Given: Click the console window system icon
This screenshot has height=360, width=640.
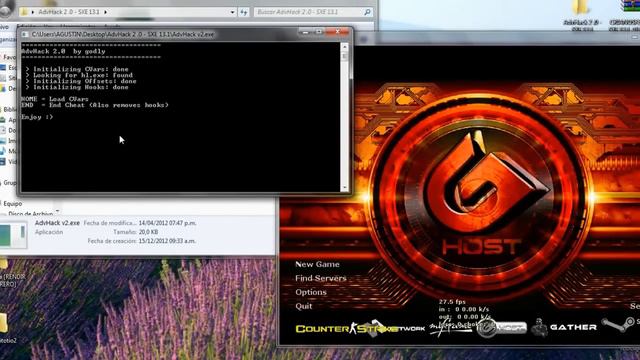Looking at the screenshot, I should [x=25, y=35].
